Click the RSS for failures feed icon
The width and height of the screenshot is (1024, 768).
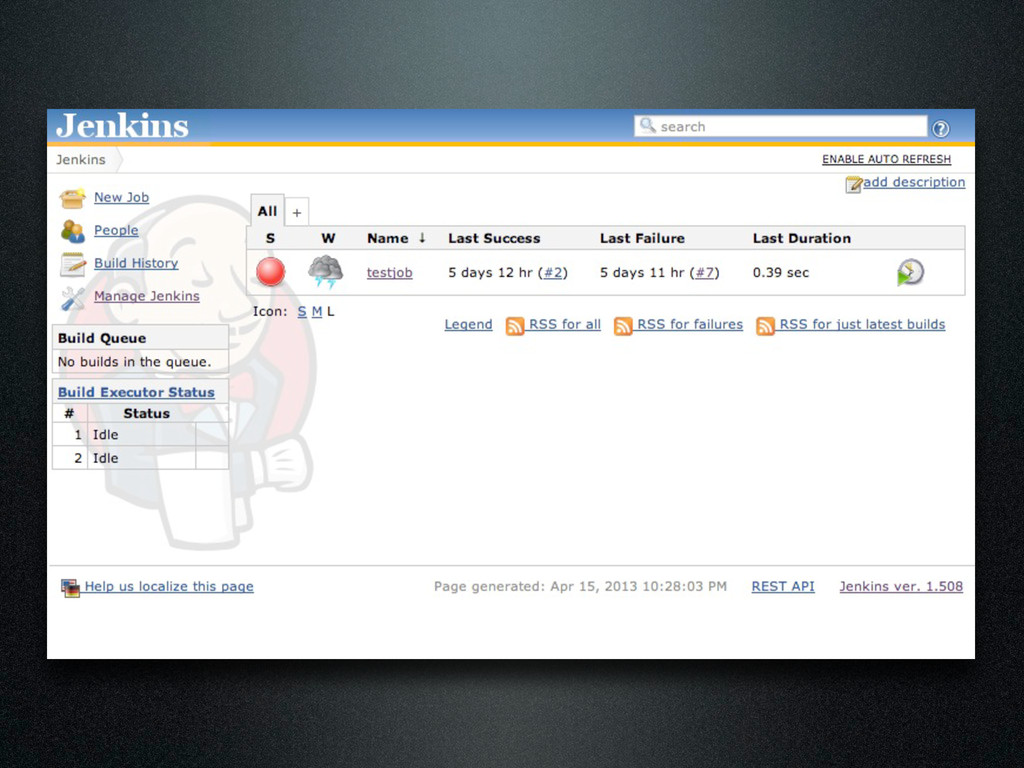coord(623,325)
